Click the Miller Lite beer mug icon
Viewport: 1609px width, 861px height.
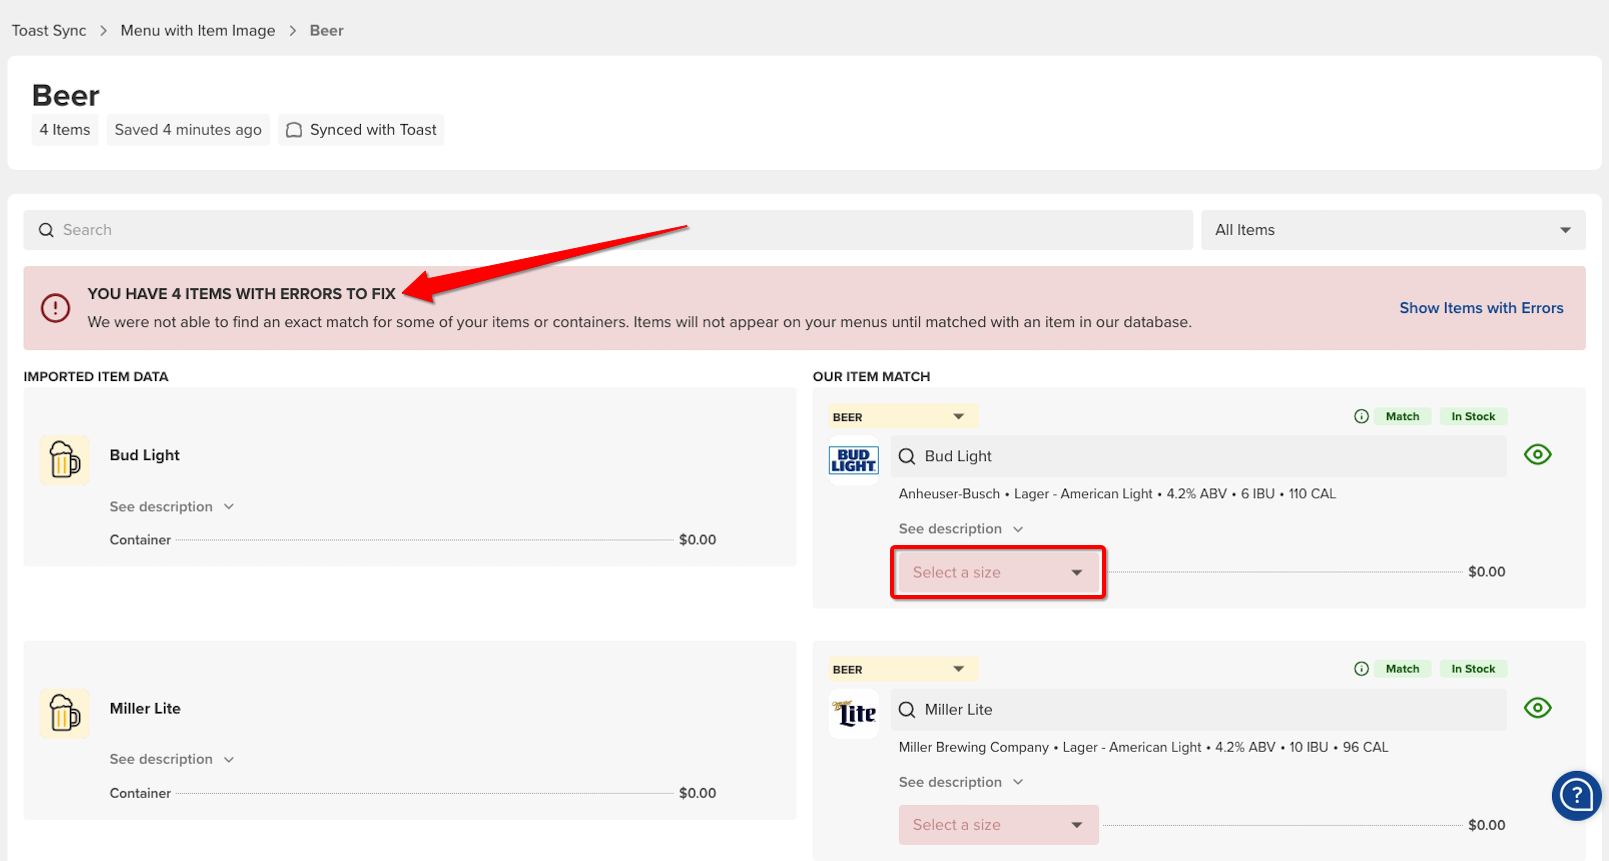tap(65, 714)
